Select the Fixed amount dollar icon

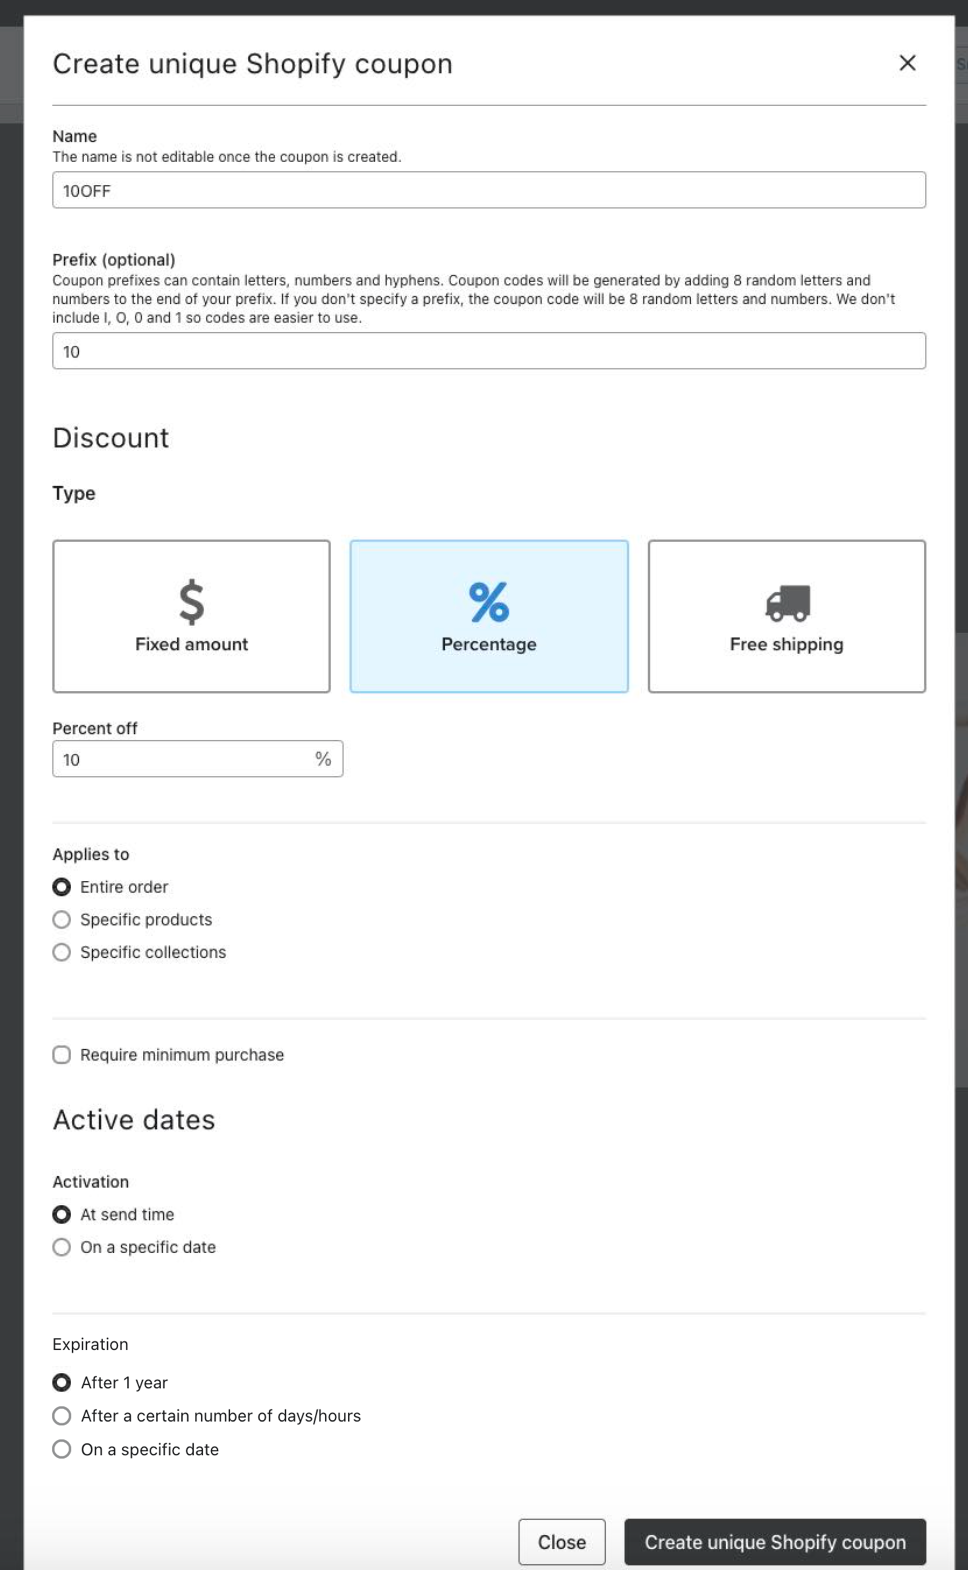point(191,602)
